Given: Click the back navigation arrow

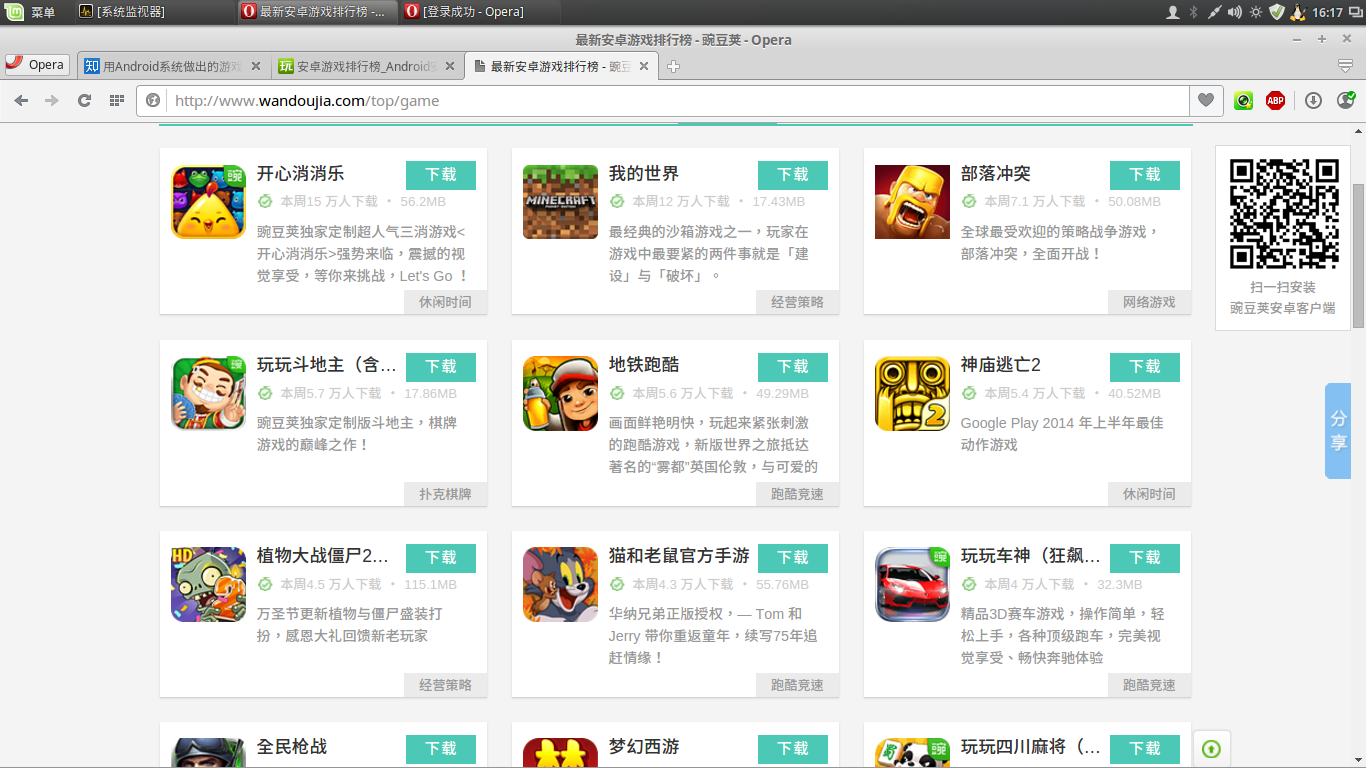Looking at the screenshot, I should 21,100.
